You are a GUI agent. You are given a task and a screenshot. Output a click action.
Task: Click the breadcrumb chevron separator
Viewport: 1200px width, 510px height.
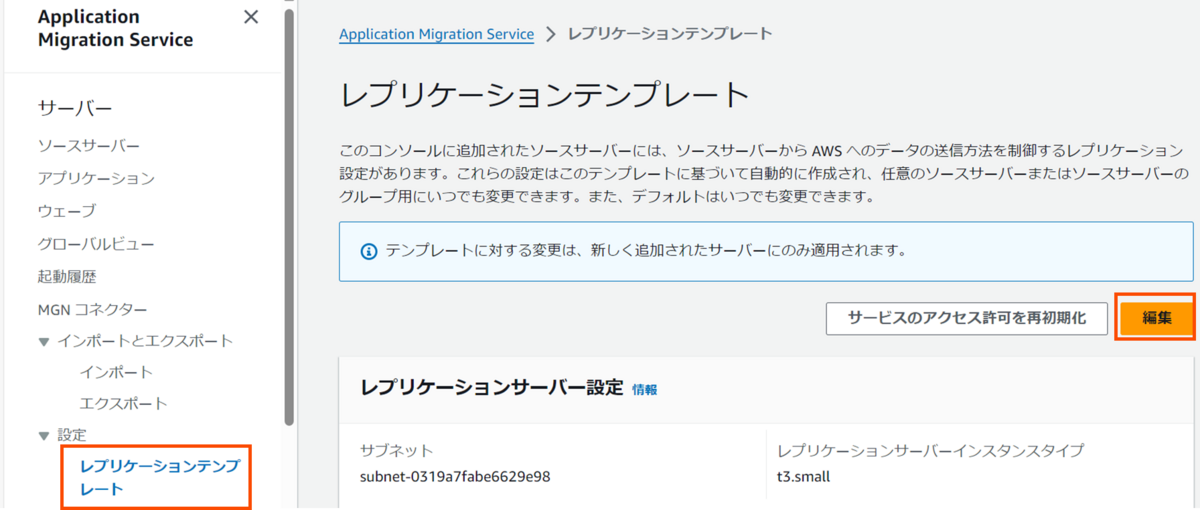coord(551,34)
